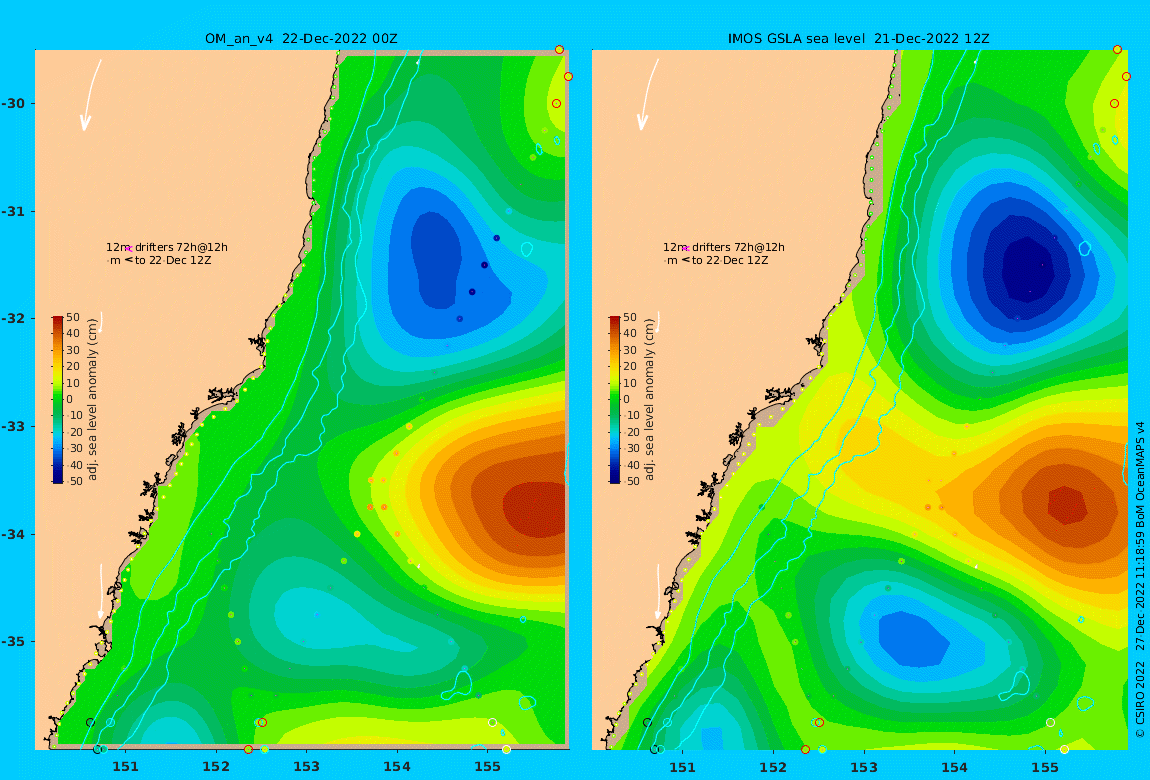Image resolution: width=1150 pixels, height=780 pixels.
Task: Click longitude label 154 under the right map
Action: pos(954,768)
